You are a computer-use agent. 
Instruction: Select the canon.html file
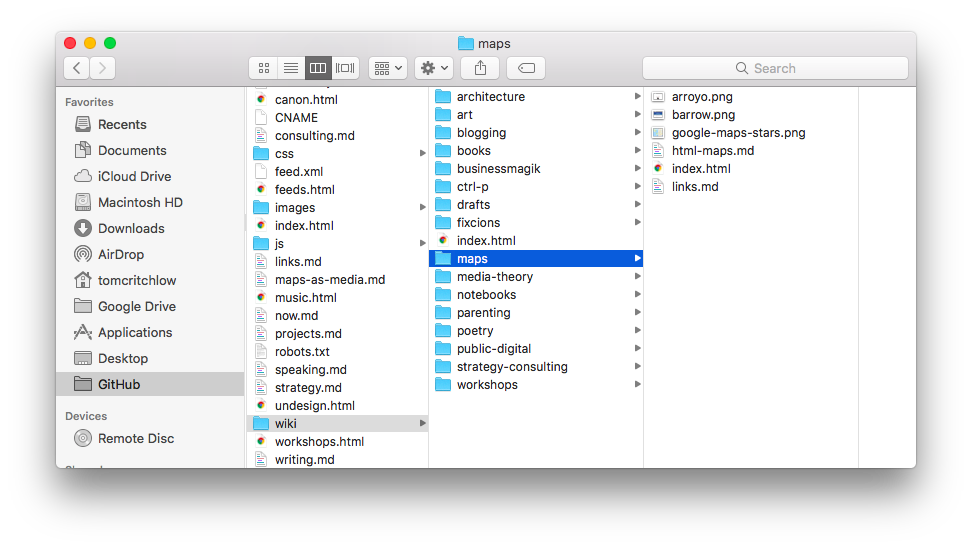click(337, 100)
